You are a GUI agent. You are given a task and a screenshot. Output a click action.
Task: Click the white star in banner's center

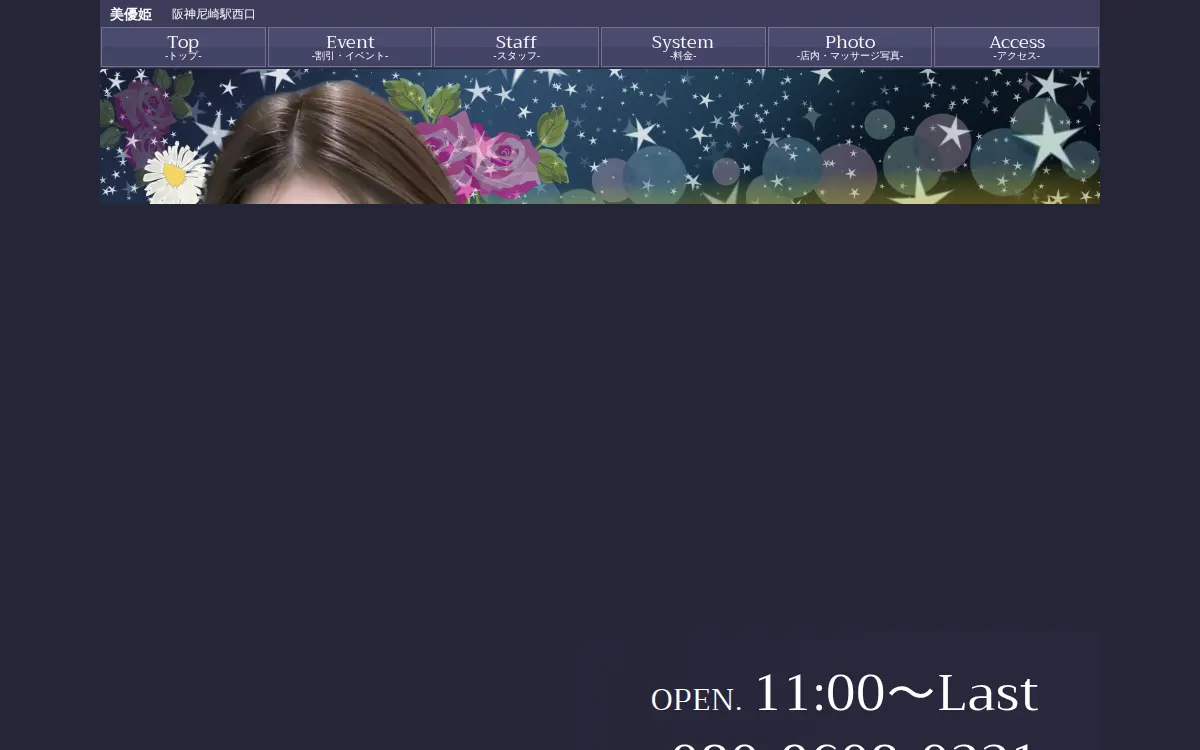pos(640,133)
